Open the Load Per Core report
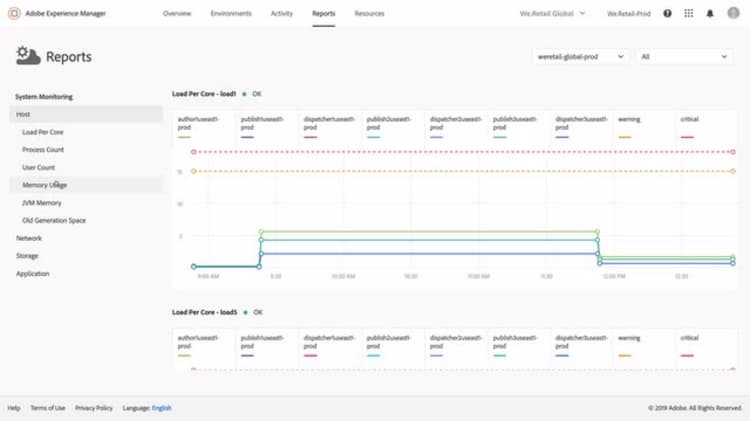 point(43,132)
